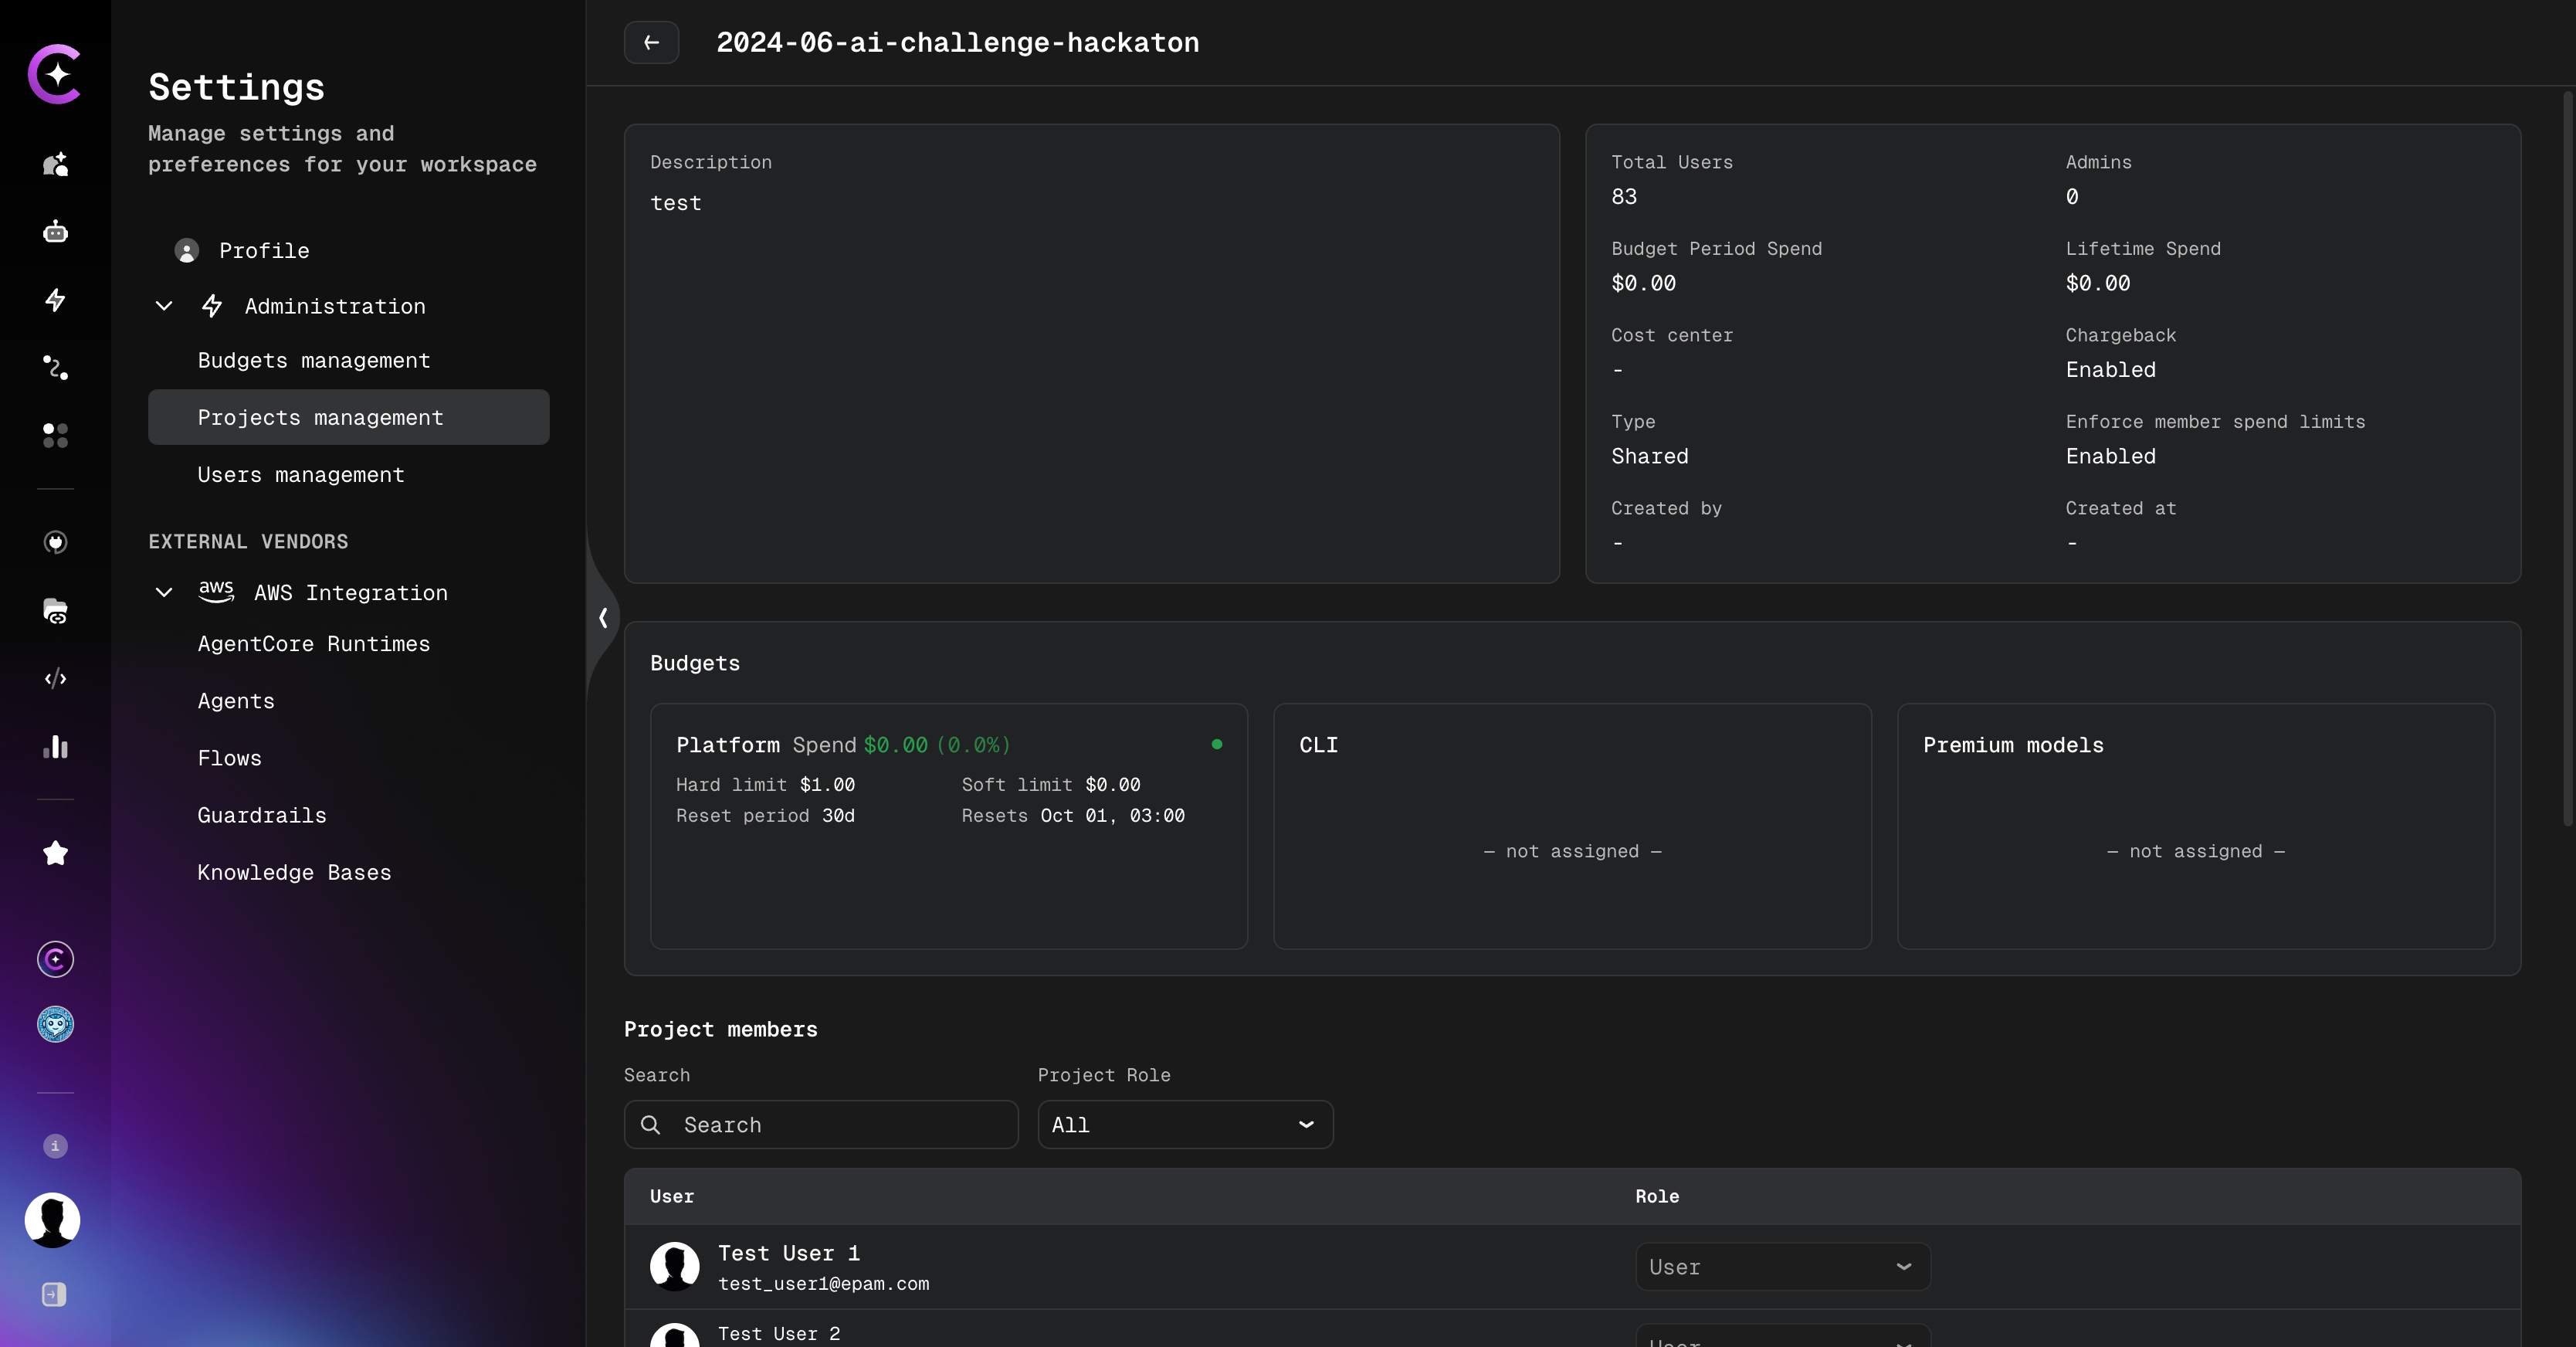Click the Total Users value 83
2576x1347 pixels.
[x=1624, y=197]
